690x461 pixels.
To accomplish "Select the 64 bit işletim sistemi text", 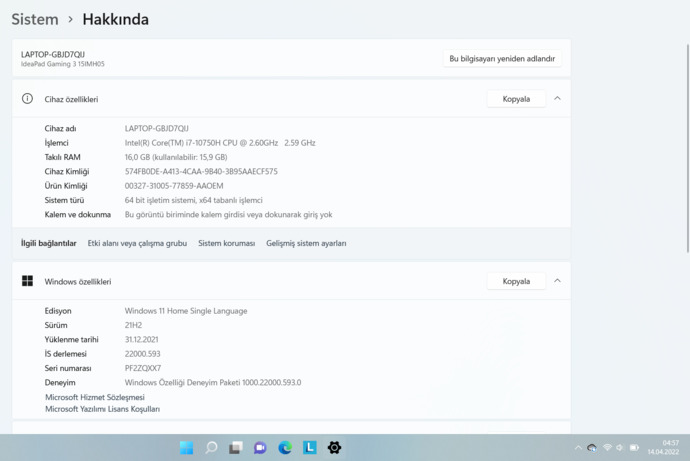I will click(194, 200).
